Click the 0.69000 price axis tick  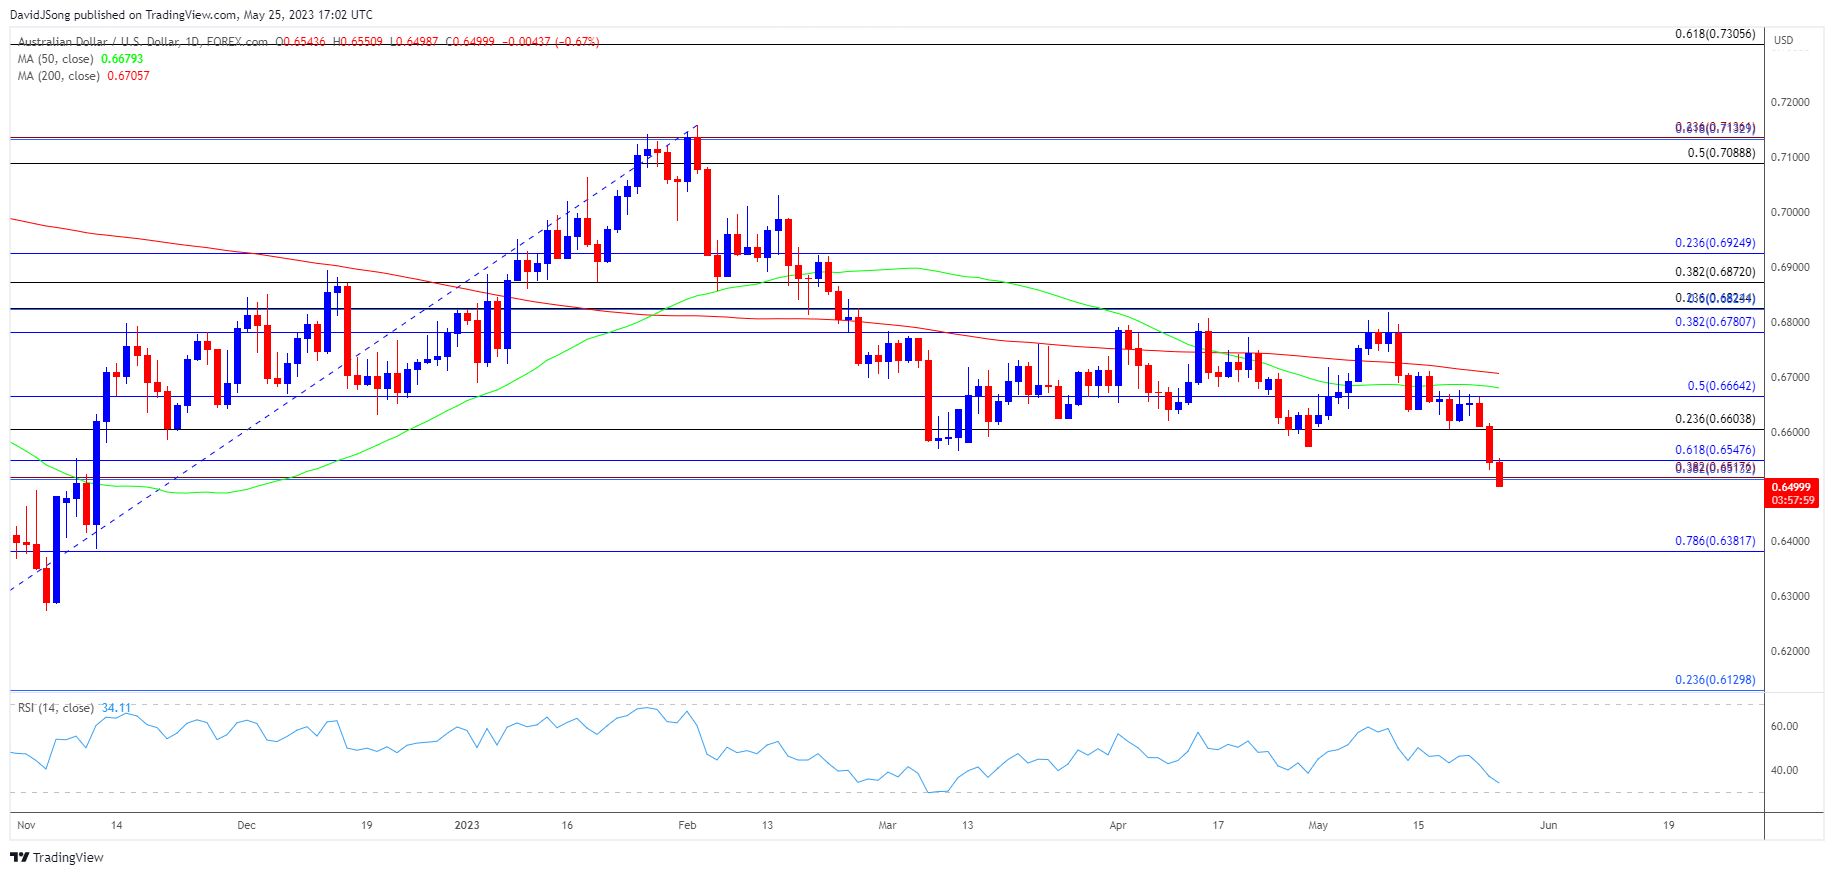pos(1790,267)
